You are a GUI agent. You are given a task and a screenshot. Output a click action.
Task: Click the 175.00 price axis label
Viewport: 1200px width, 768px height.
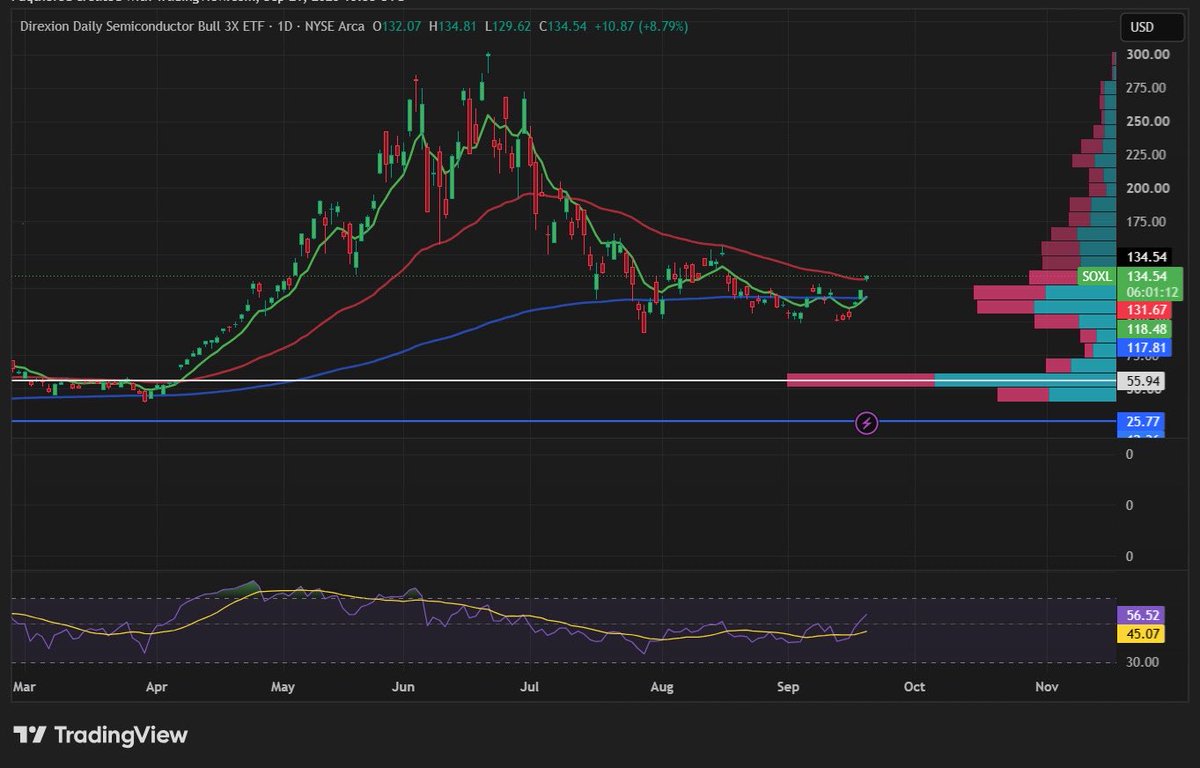pyautogui.click(x=1145, y=221)
